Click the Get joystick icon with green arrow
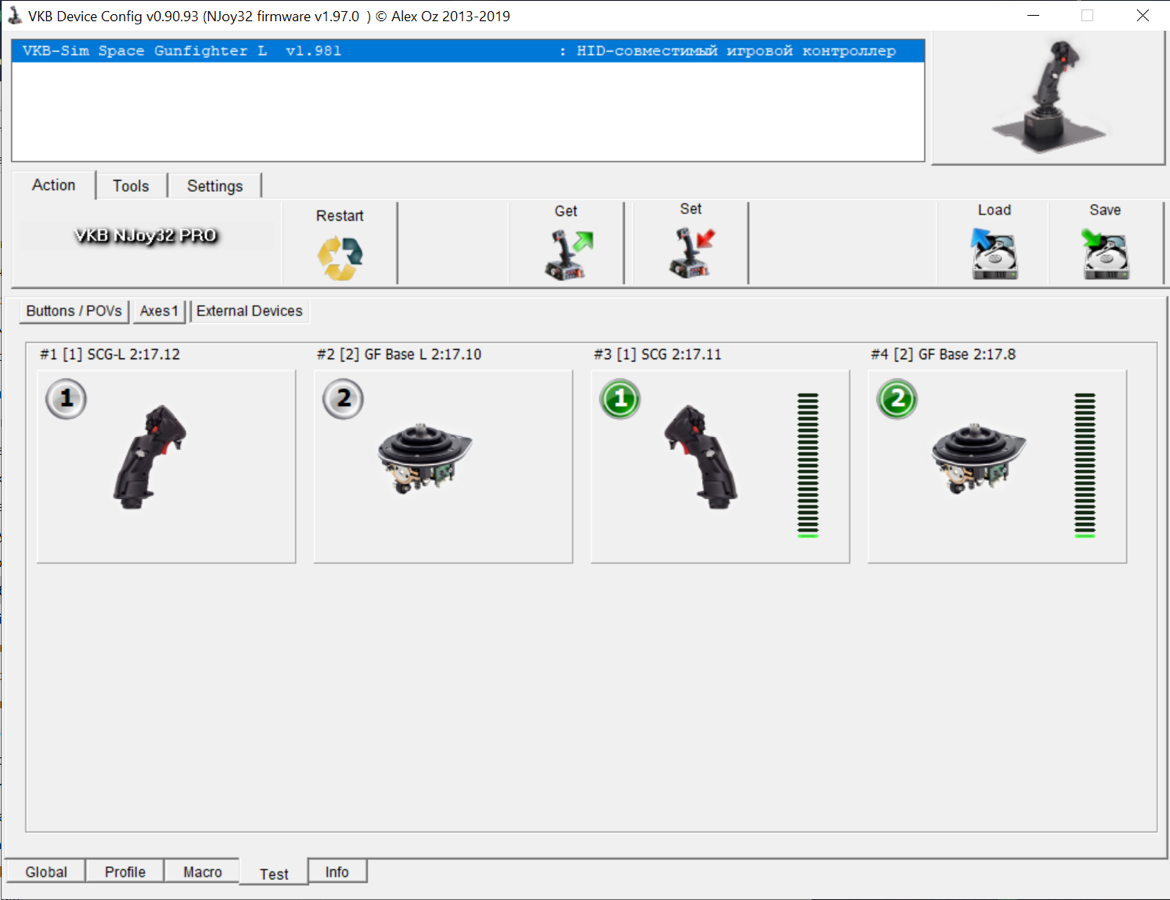Viewport: 1170px width, 900px height. (x=569, y=255)
